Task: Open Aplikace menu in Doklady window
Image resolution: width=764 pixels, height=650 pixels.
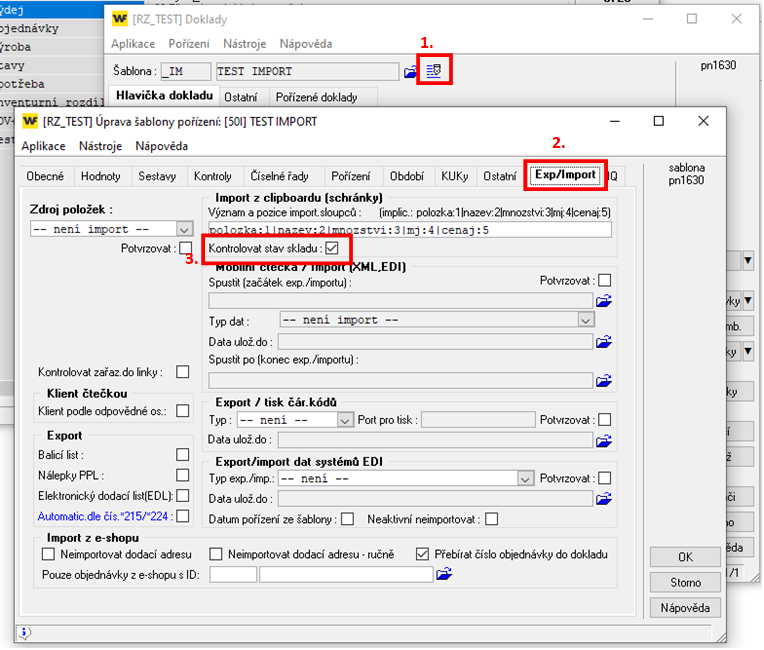Action: (x=133, y=44)
